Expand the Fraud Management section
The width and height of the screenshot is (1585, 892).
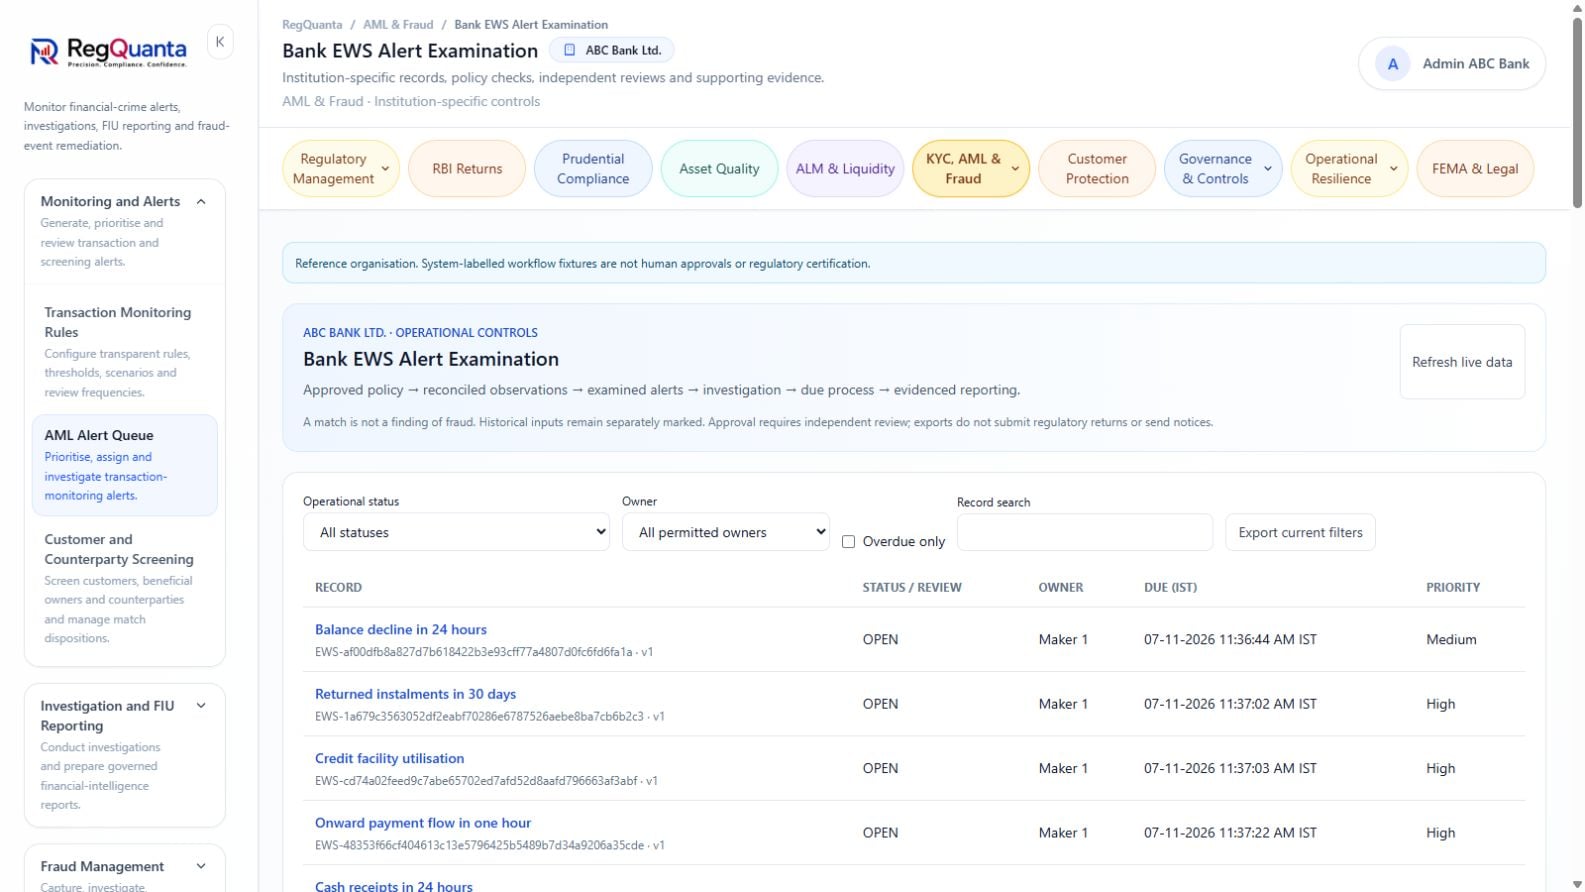click(201, 867)
